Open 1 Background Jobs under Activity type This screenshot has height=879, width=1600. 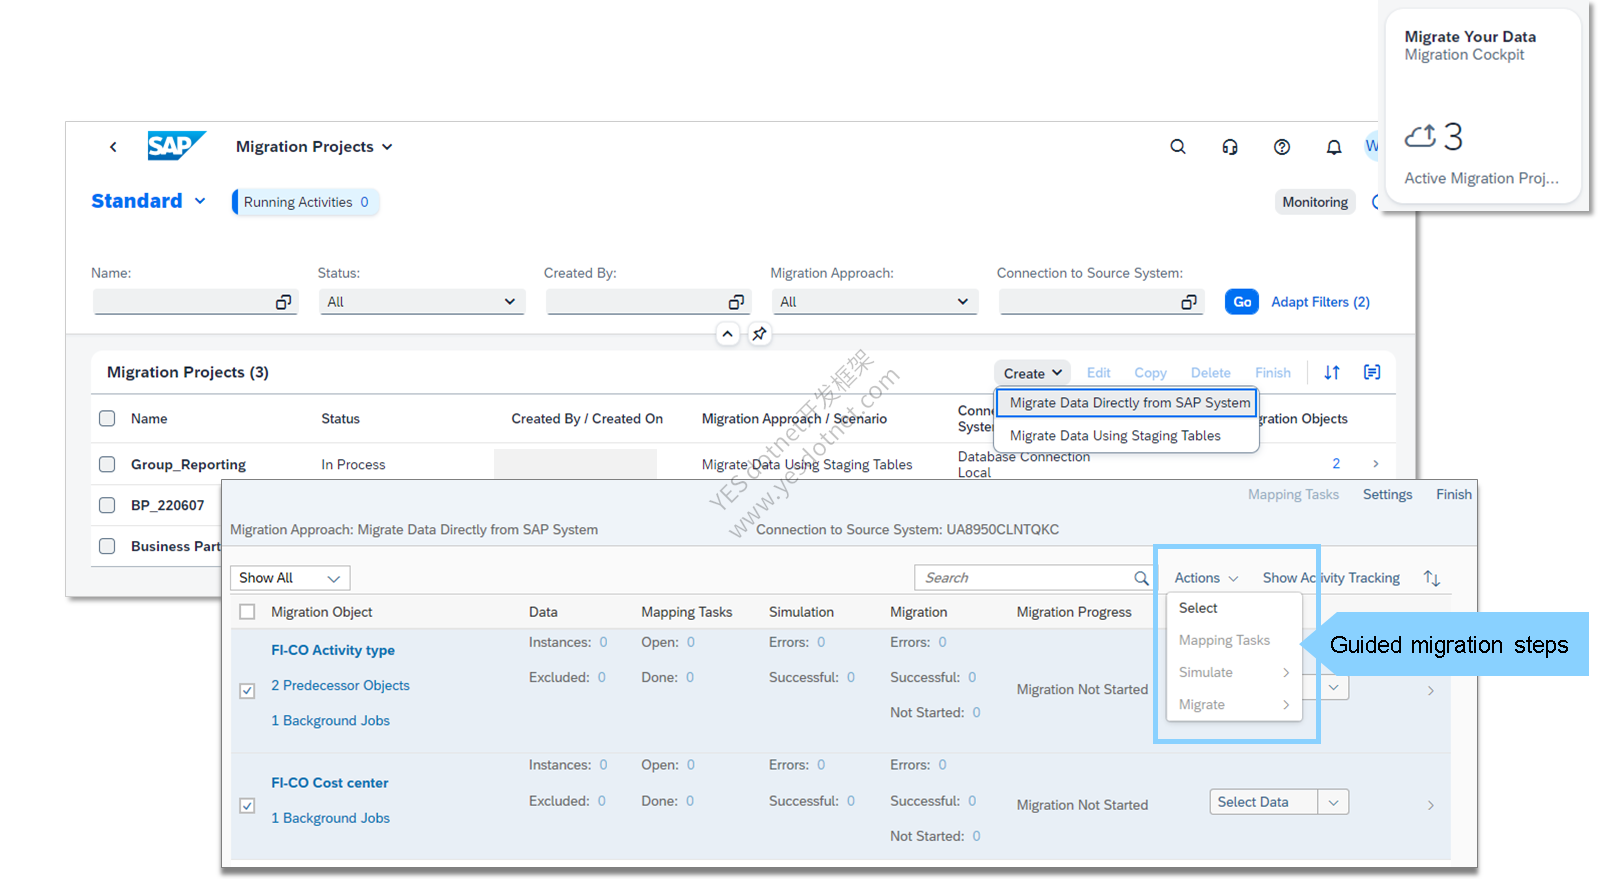click(330, 721)
